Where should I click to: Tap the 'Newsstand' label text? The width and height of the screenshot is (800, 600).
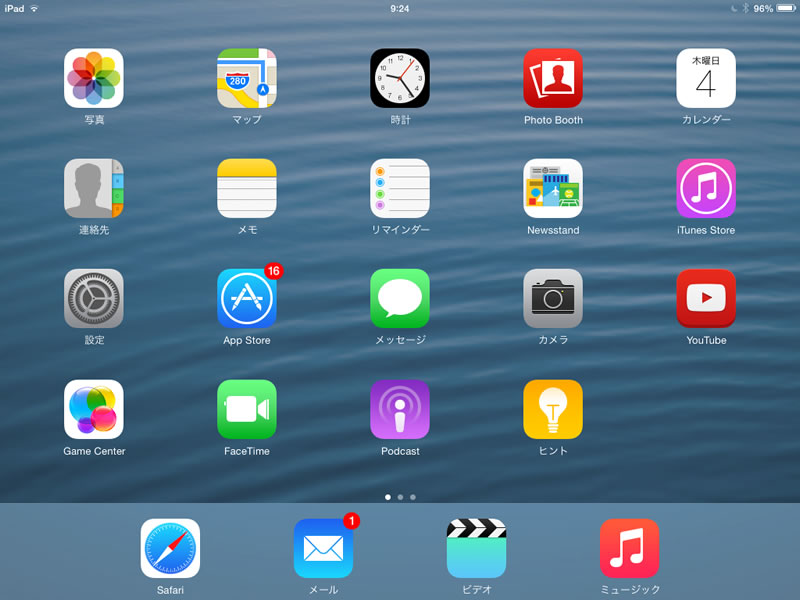[x=553, y=231]
